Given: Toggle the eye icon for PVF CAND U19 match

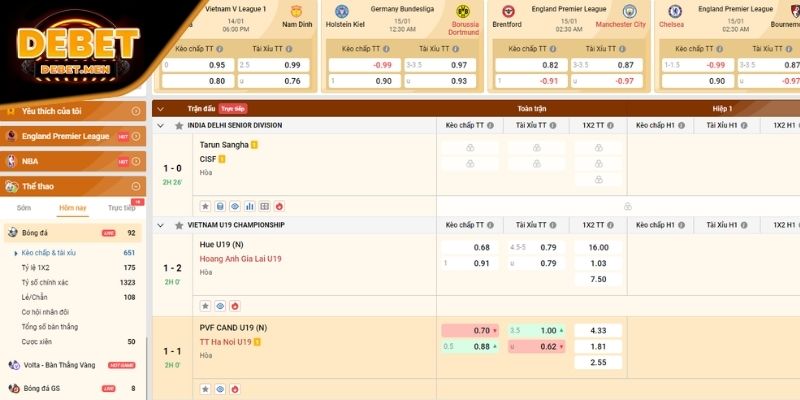Looking at the screenshot, I should (220, 389).
